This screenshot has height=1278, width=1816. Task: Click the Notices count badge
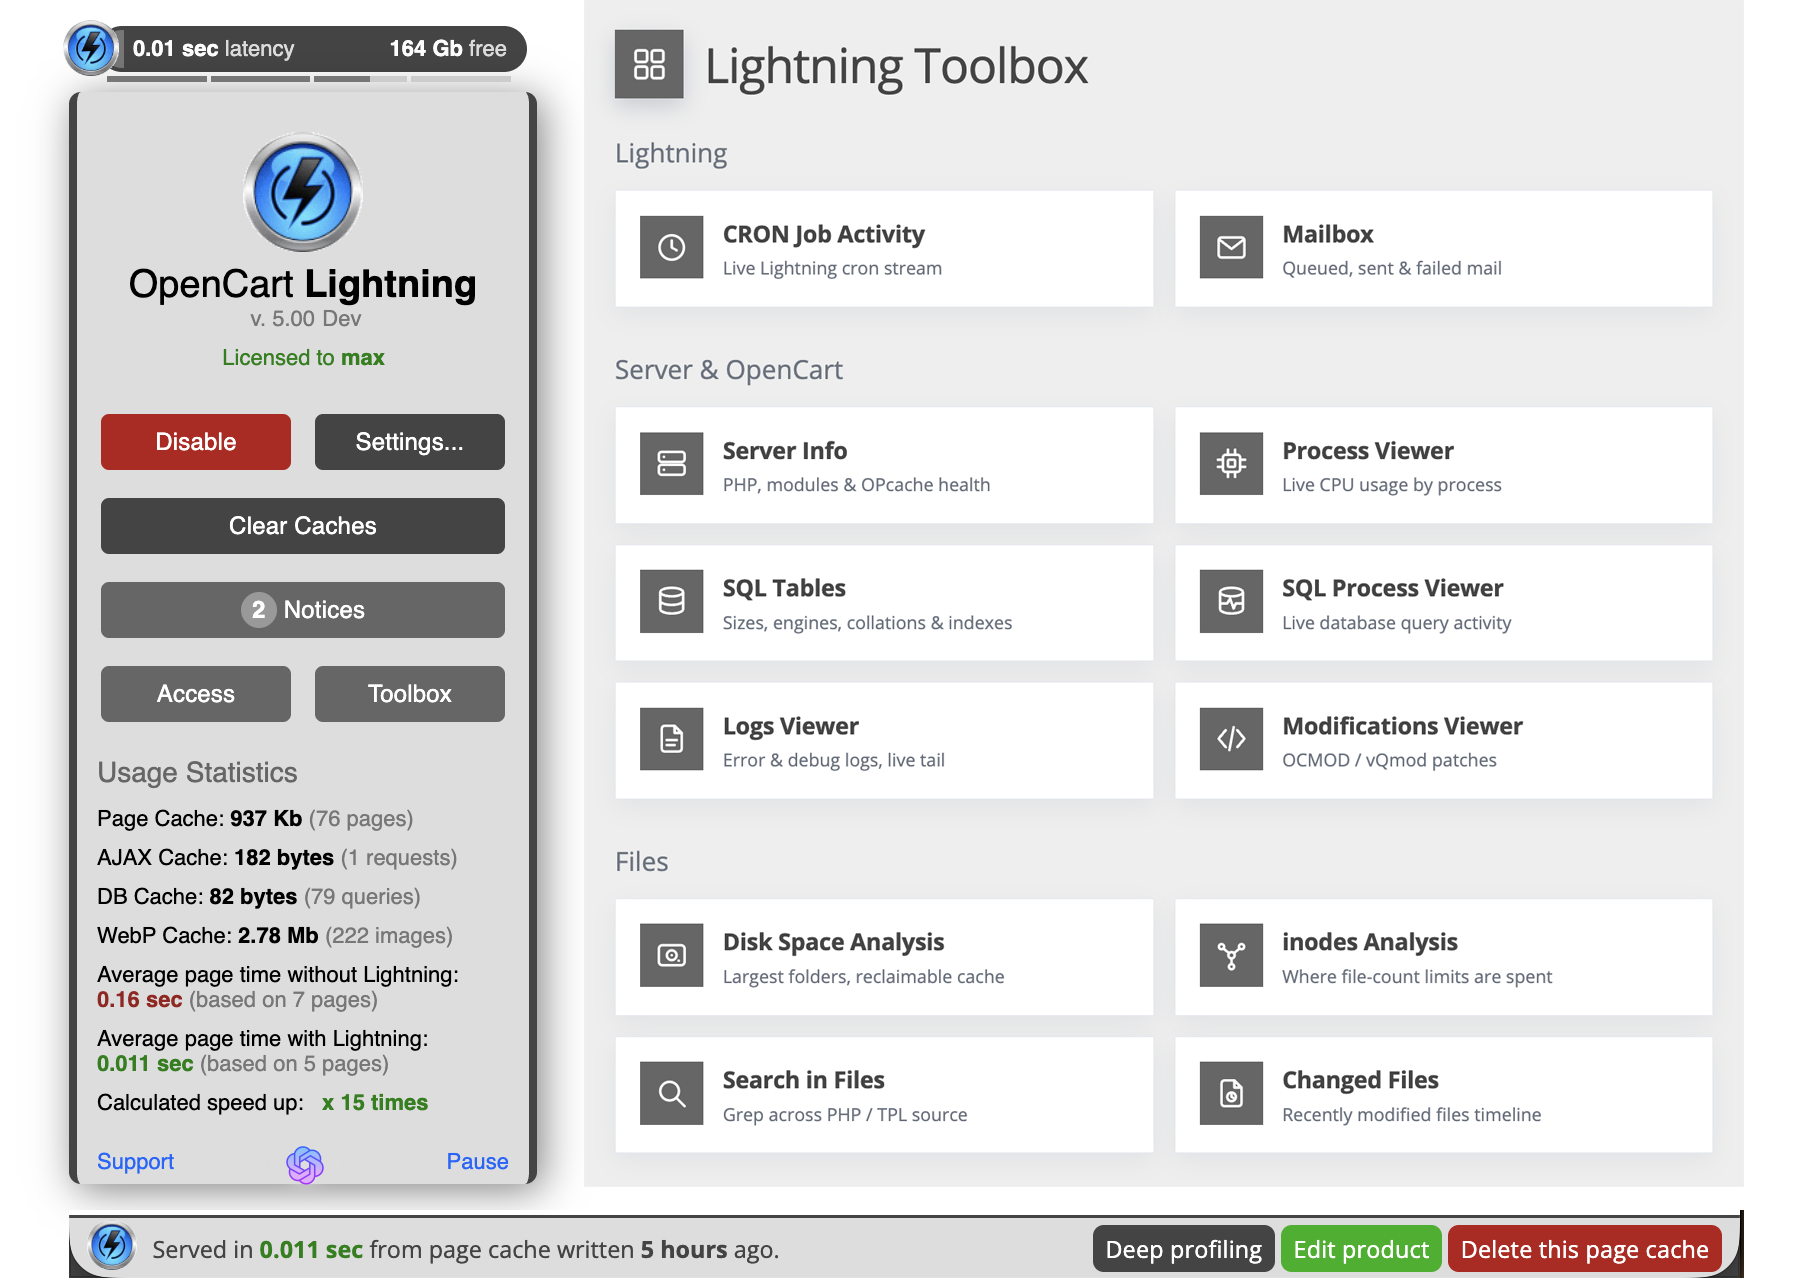coord(258,610)
